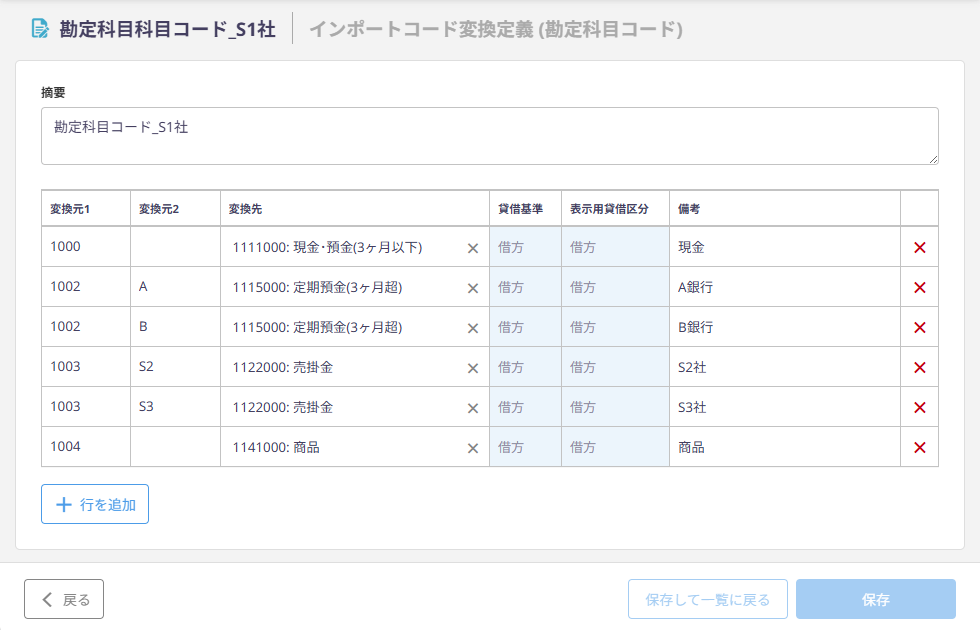Edit the 備考 cell reading S3社
The height and width of the screenshot is (630, 980).
[785, 407]
